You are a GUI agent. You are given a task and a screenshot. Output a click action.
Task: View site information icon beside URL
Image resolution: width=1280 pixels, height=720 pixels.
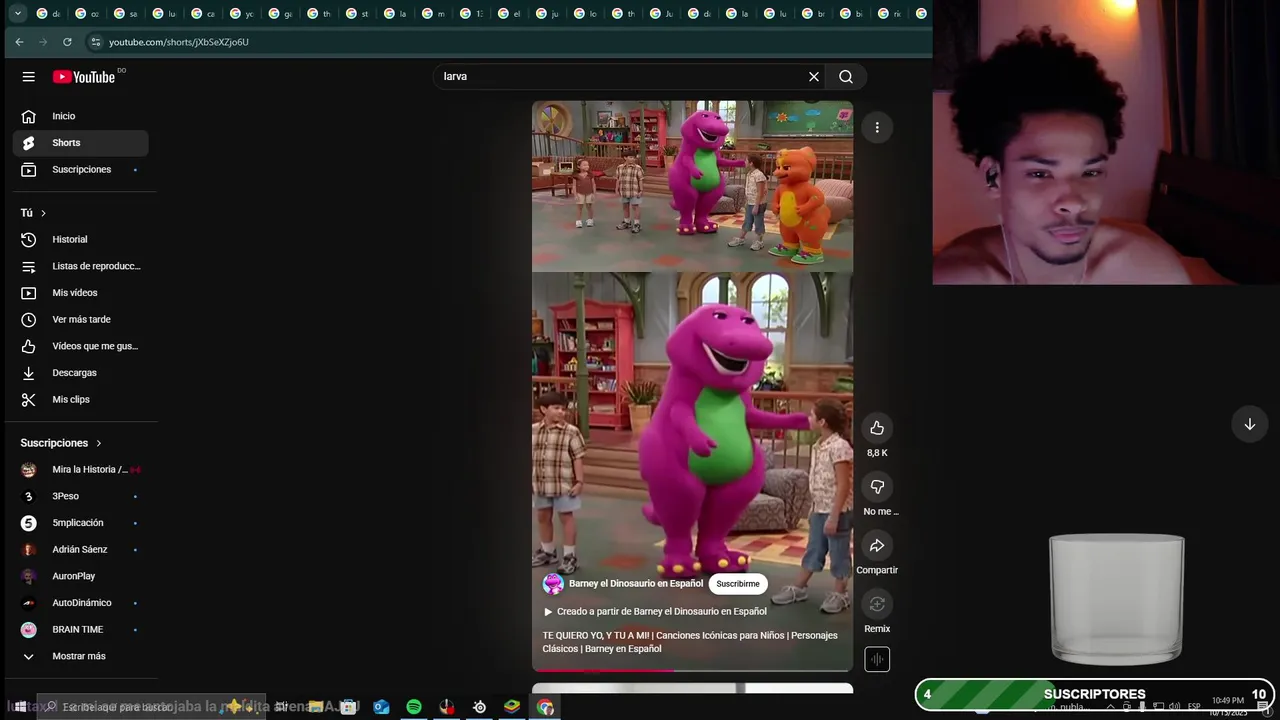tap(96, 42)
